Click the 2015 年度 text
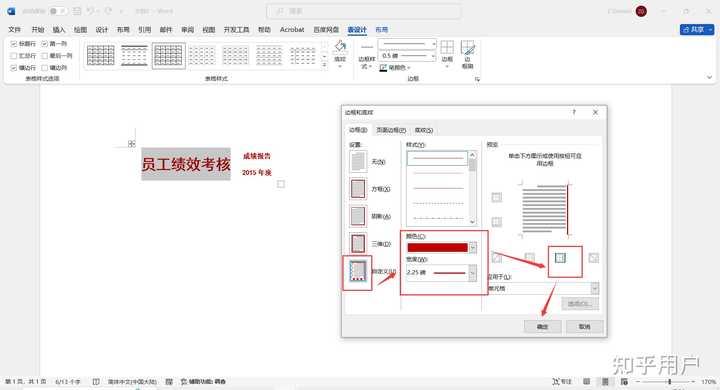This screenshot has height=390, width=720. pos(257,172)
